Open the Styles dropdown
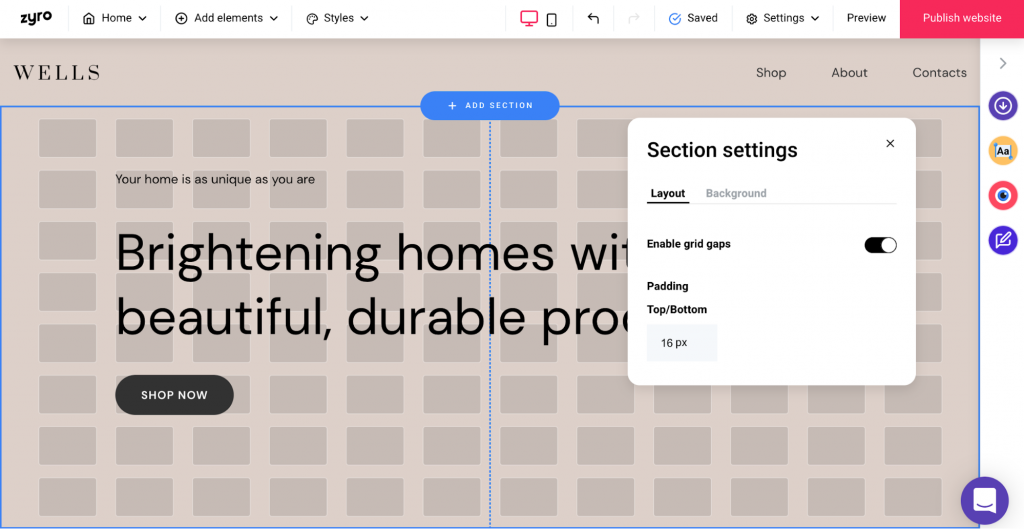 point(338,18)
